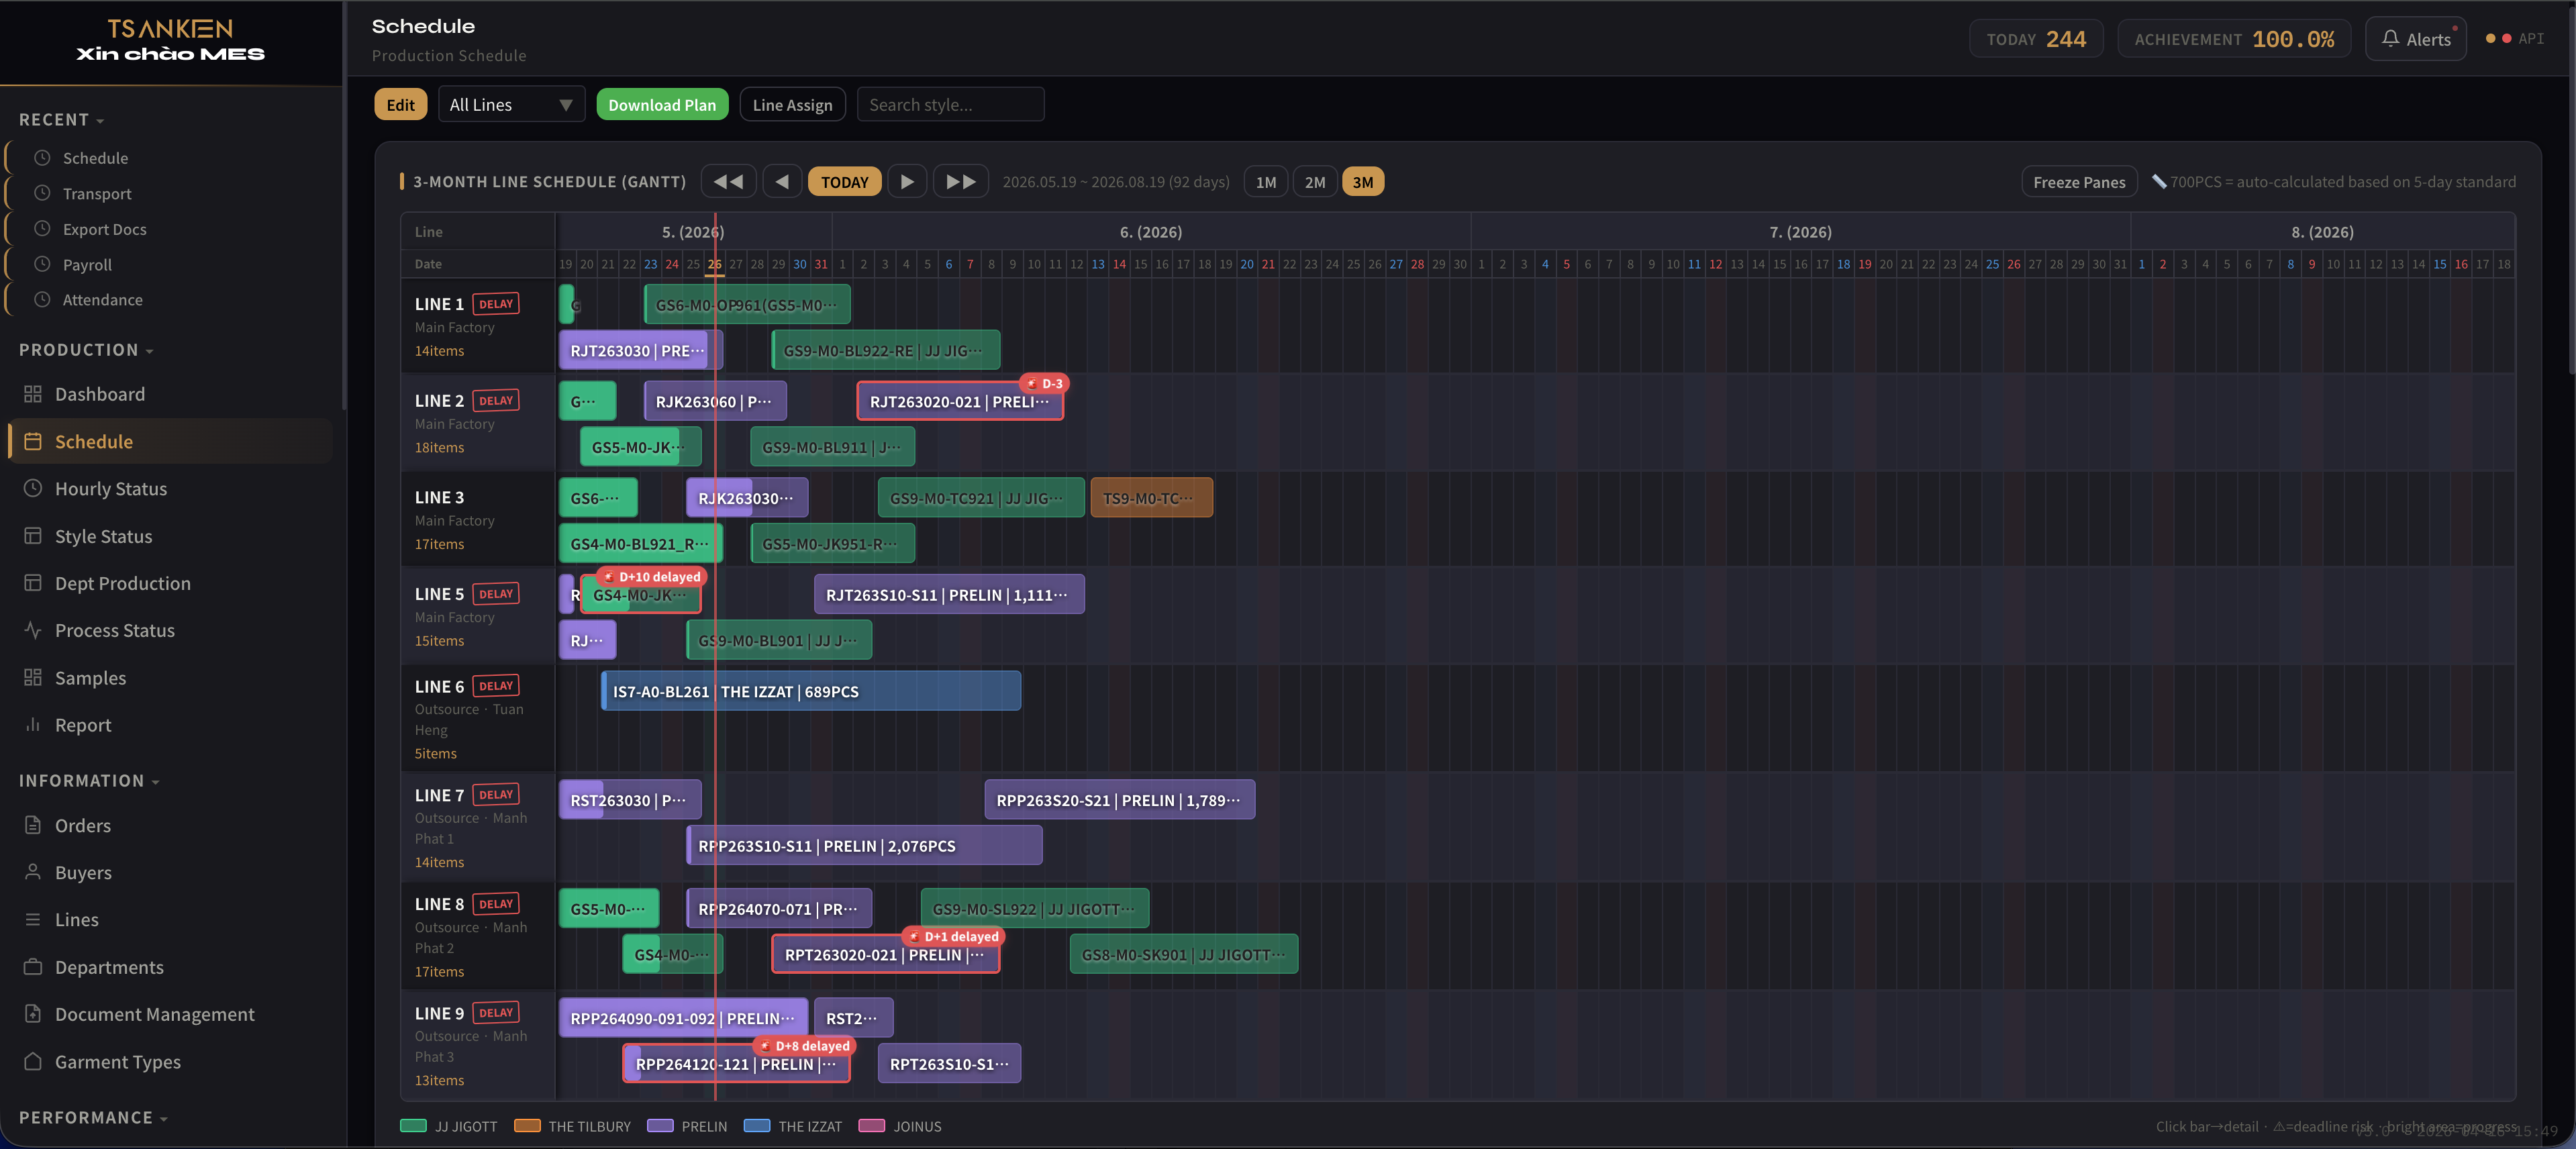Collapse the RECENT section
The height and width of the screenshot is (1149, 2576).
(x=61, y=120)
